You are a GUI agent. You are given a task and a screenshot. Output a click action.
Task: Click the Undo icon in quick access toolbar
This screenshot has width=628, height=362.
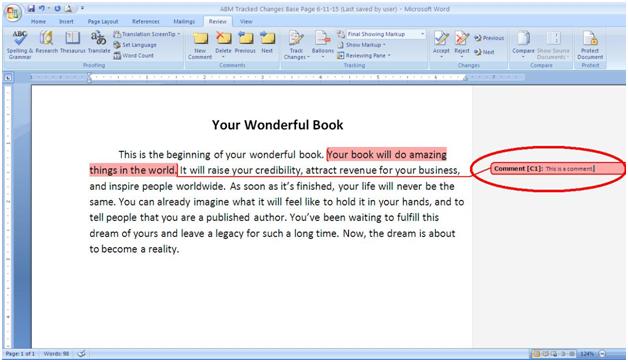point(42,8)
